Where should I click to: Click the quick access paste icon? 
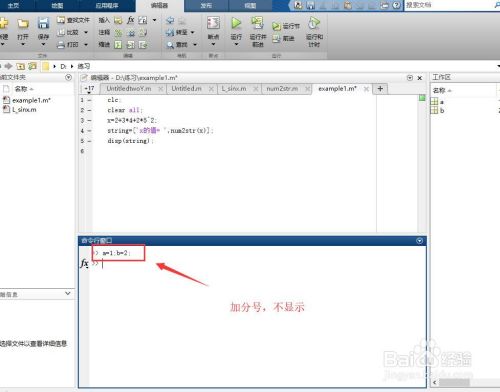point(348,5)
